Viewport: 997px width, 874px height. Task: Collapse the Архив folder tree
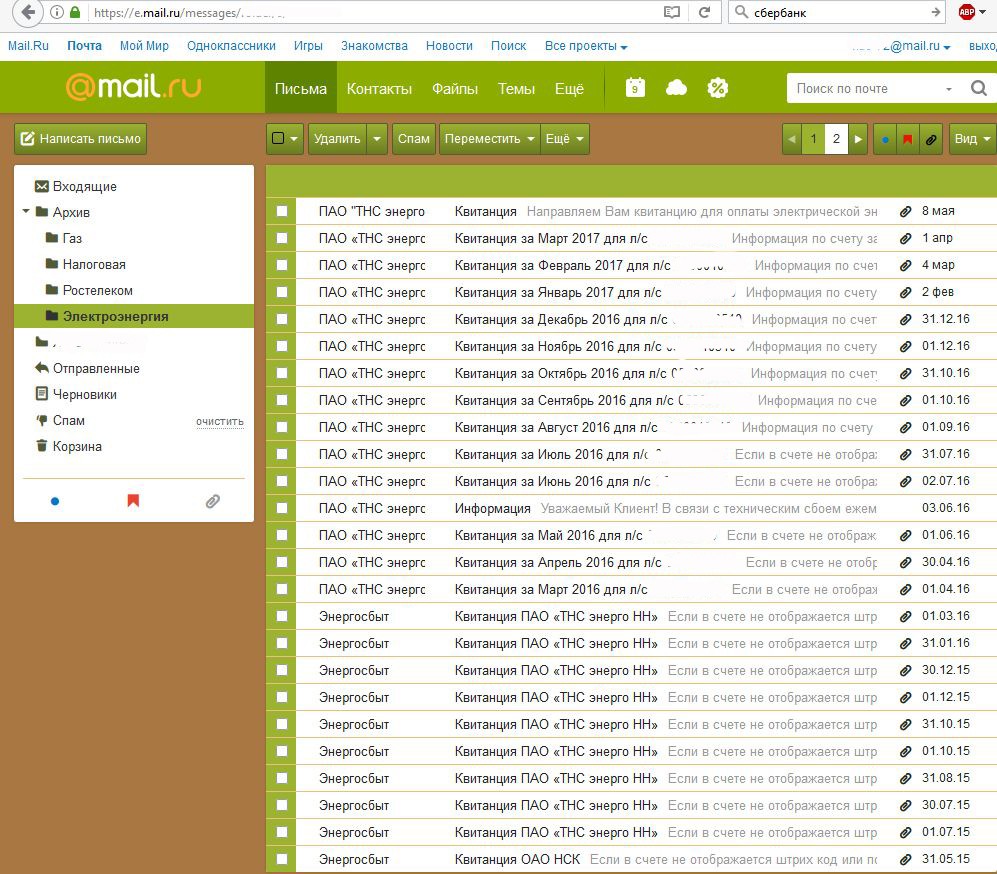tap(26, 212)
